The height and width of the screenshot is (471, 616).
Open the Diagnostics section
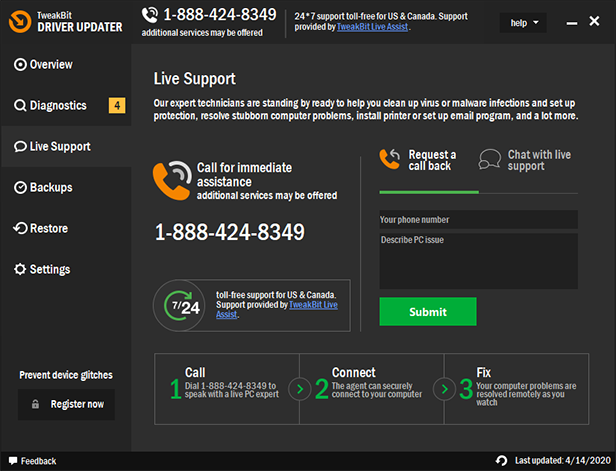coord(66,105)
